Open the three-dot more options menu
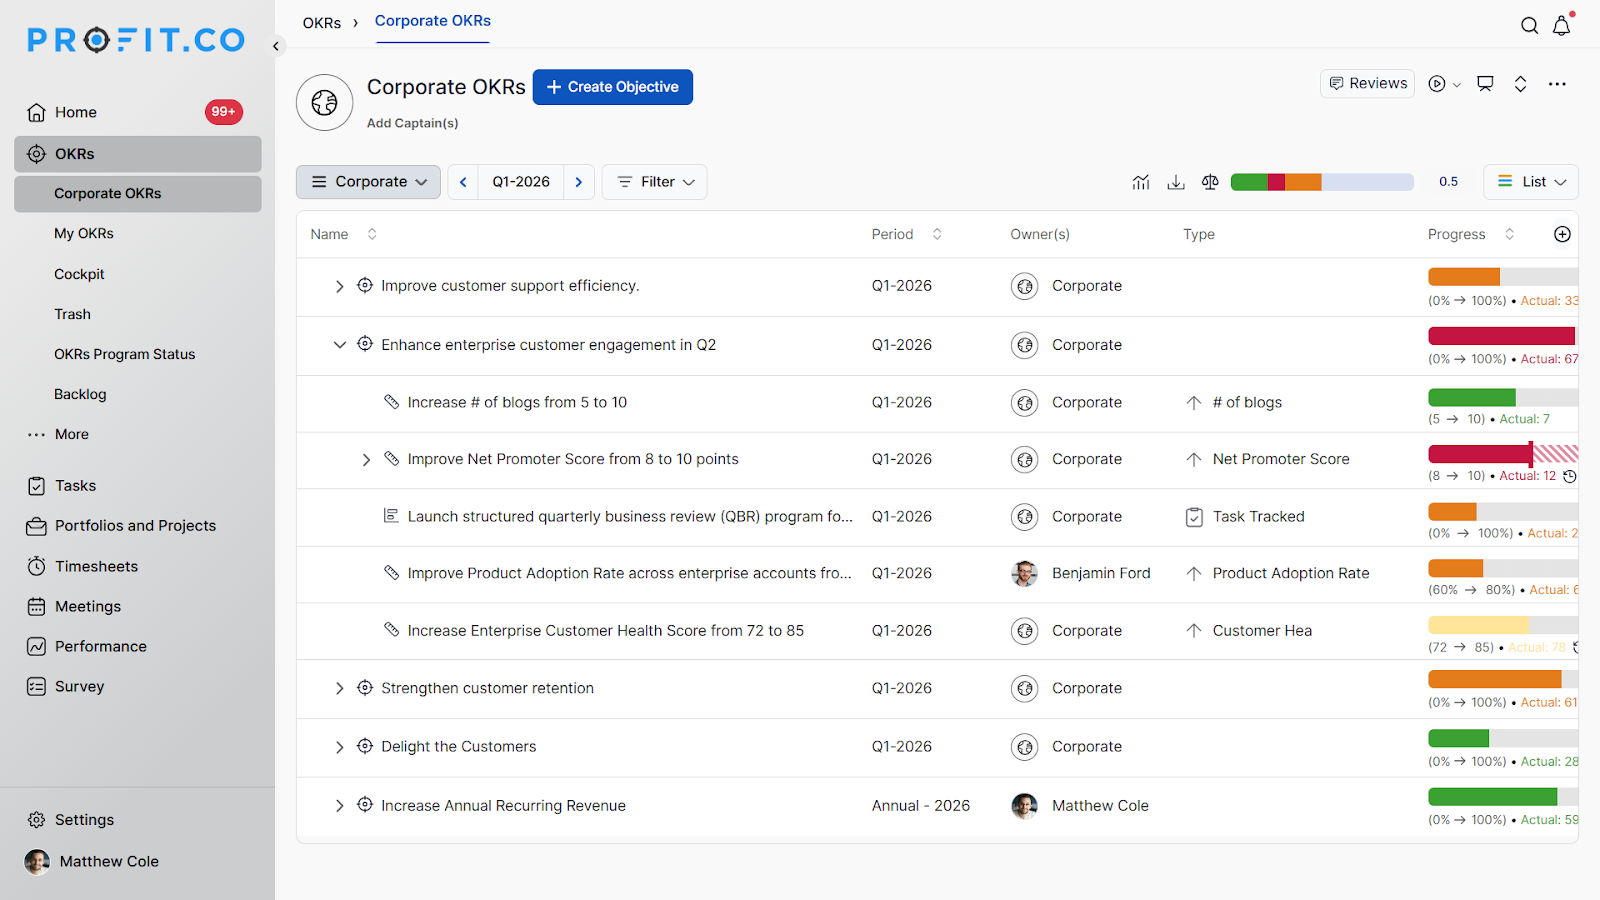Viewport: 1600px width, 900px height. (x=1557, y=84)
